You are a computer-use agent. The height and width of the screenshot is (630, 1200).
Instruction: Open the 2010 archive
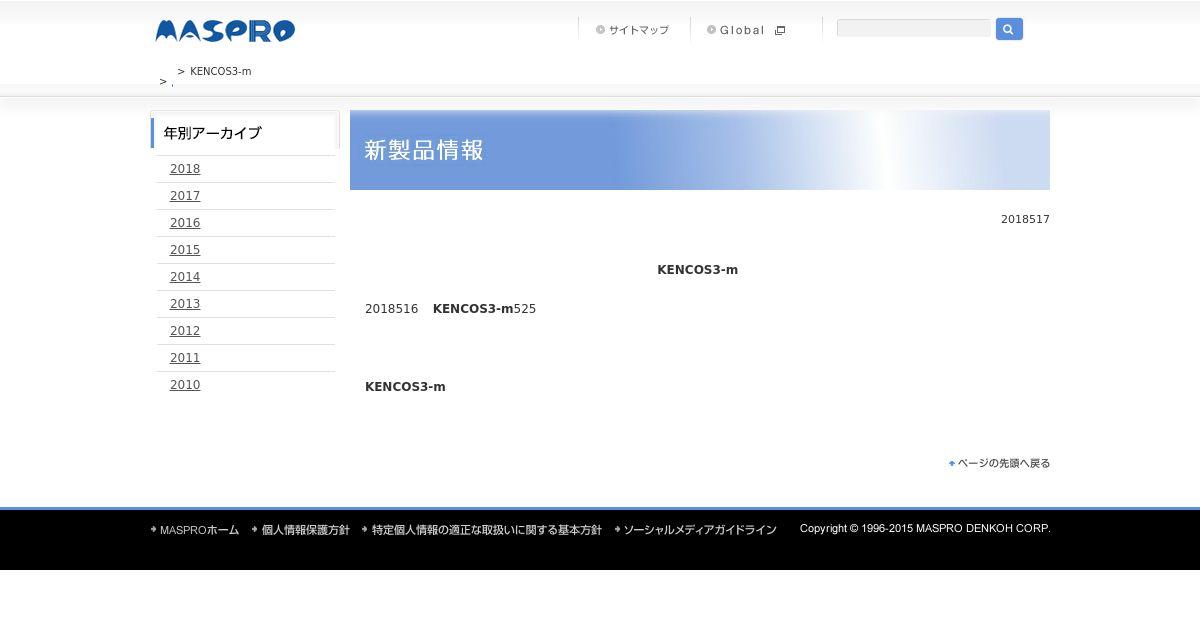coord(185,385)
